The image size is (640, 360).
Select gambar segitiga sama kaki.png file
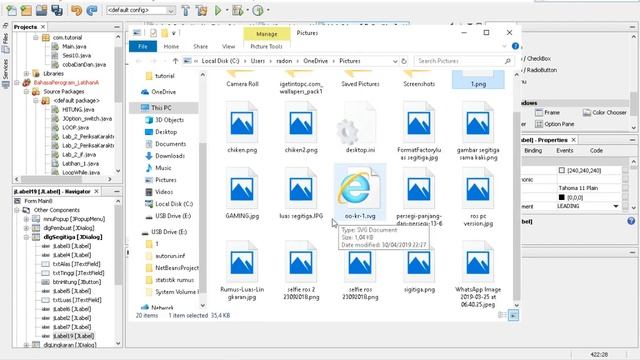point(478,131)
